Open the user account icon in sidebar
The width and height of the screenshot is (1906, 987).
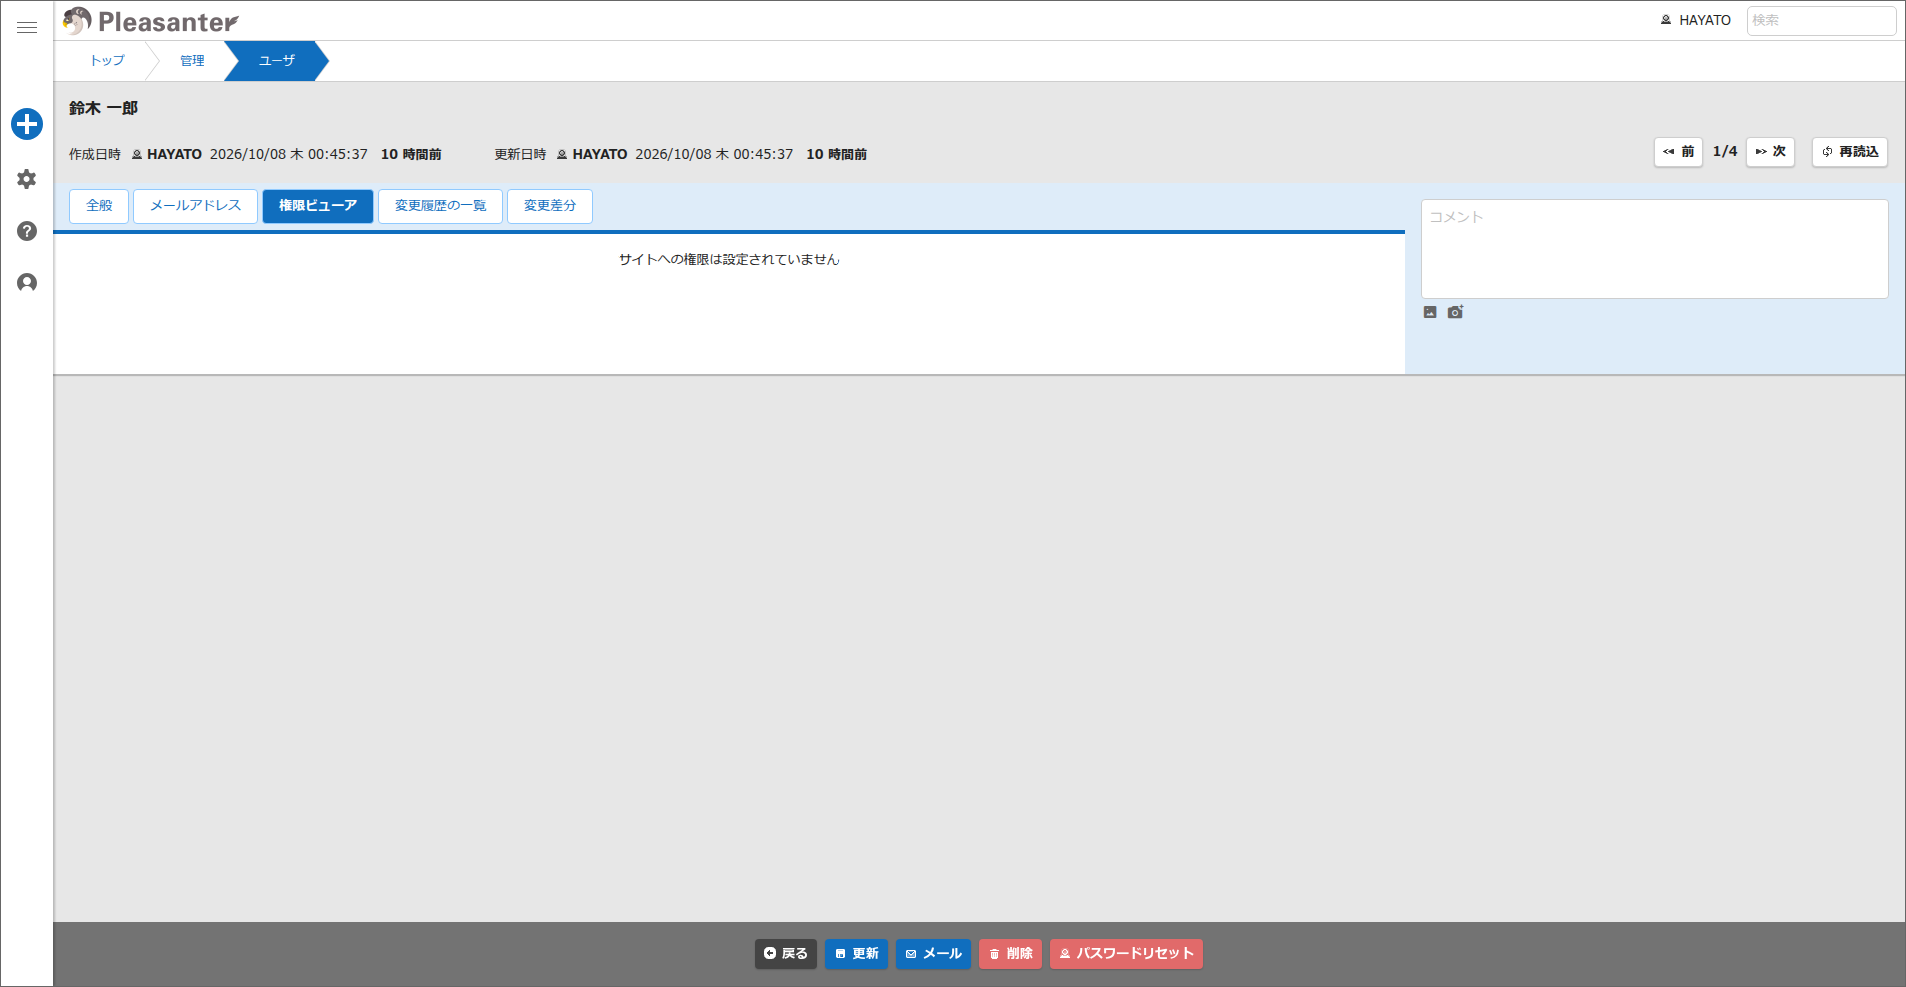(x=27, y=283)
